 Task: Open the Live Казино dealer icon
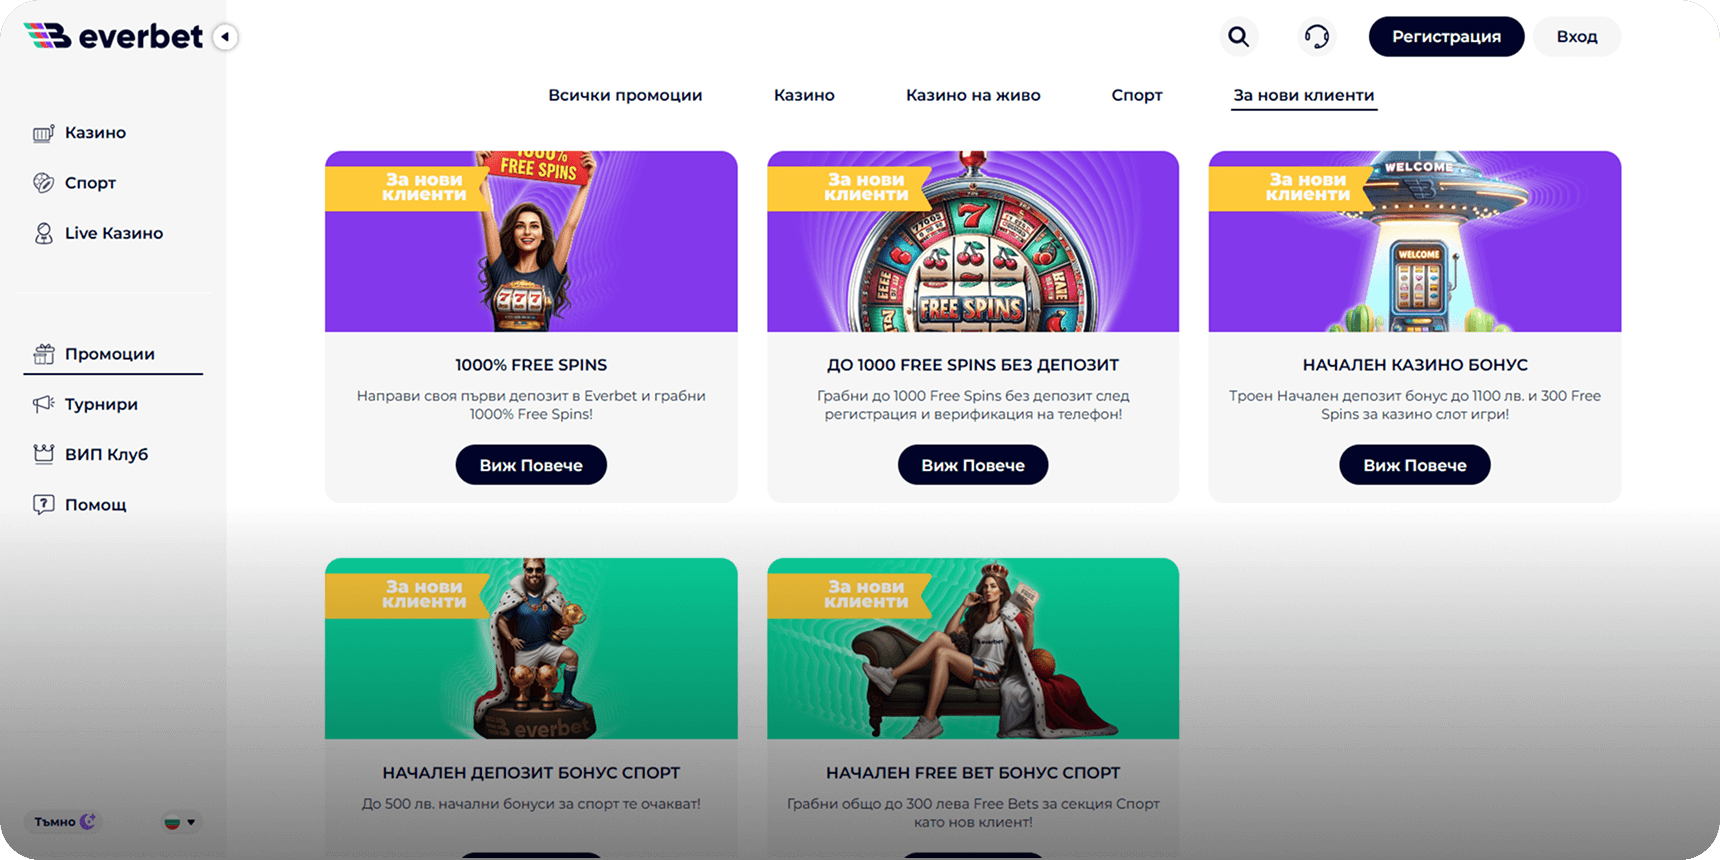click(43, 233)
